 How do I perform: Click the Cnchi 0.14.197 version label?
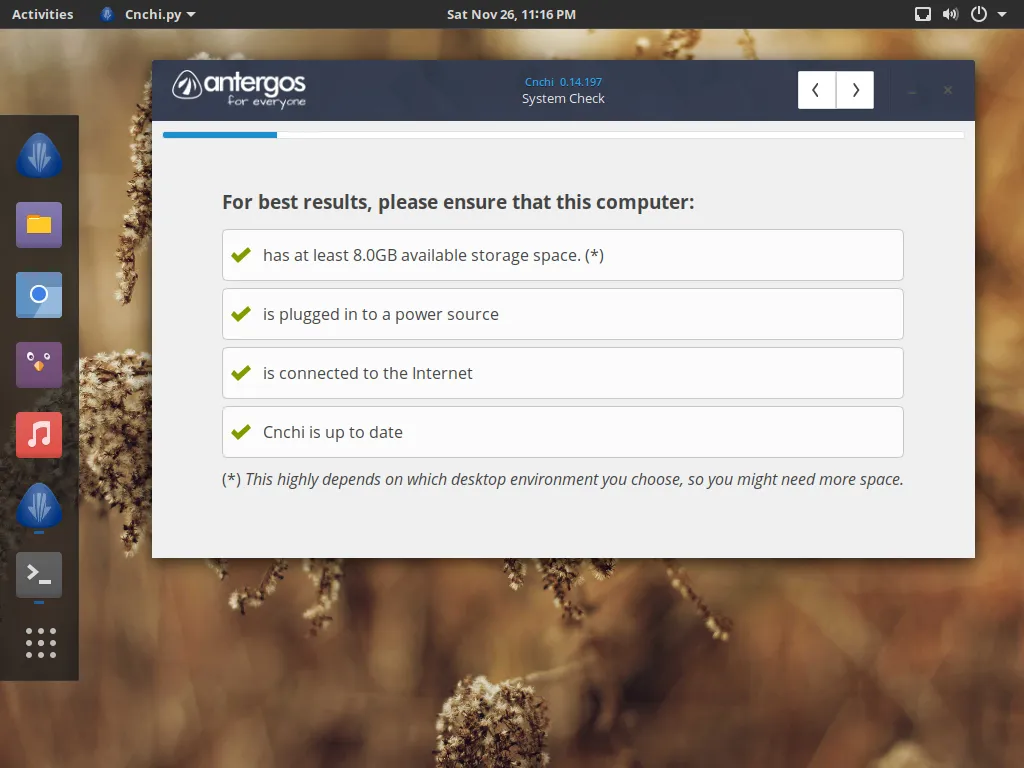pyautogui.click(x=563, y=82)
